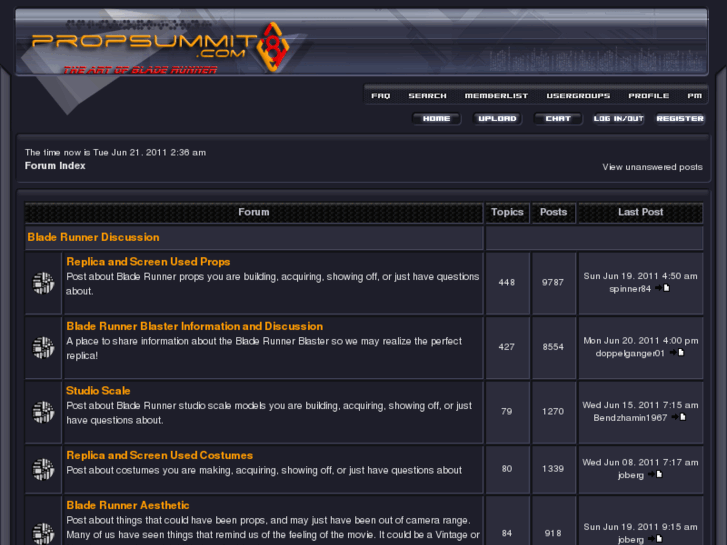
Task: Click the Home button
Action: 436,119
